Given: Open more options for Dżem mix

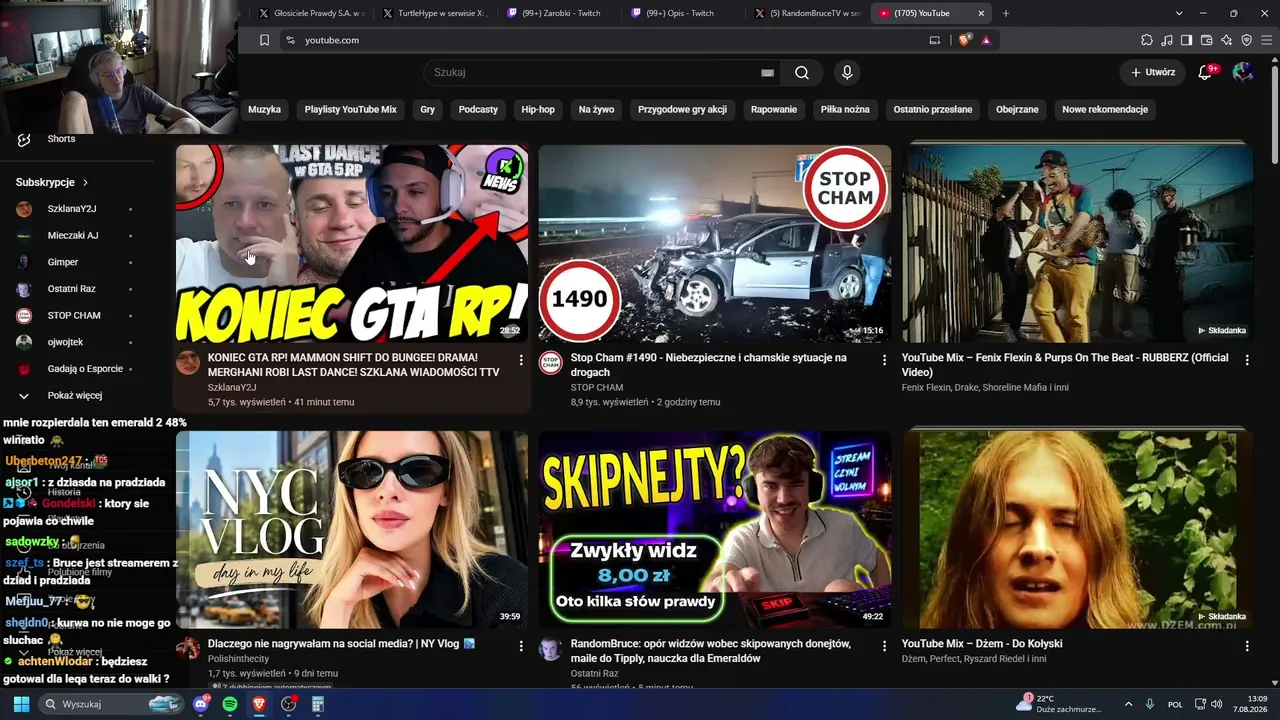Looking at the screenshot, I should (1247, 646).
